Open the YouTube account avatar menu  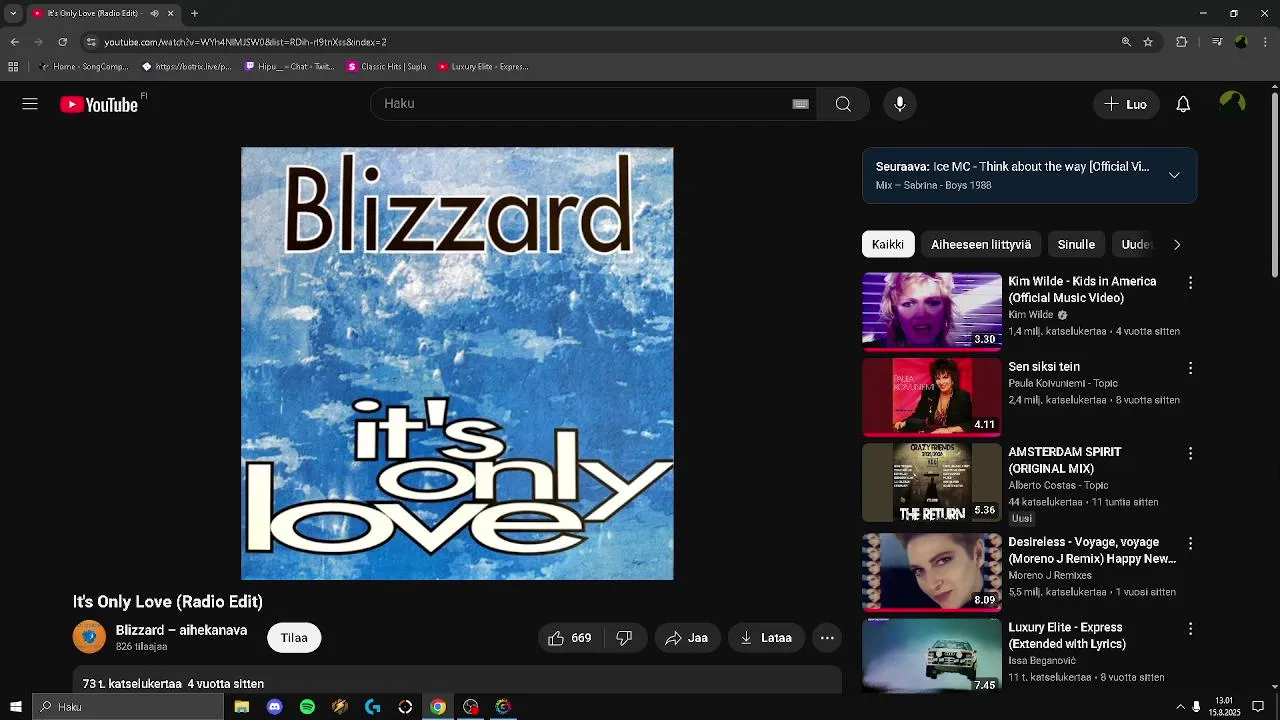[x=1232, y=104]
